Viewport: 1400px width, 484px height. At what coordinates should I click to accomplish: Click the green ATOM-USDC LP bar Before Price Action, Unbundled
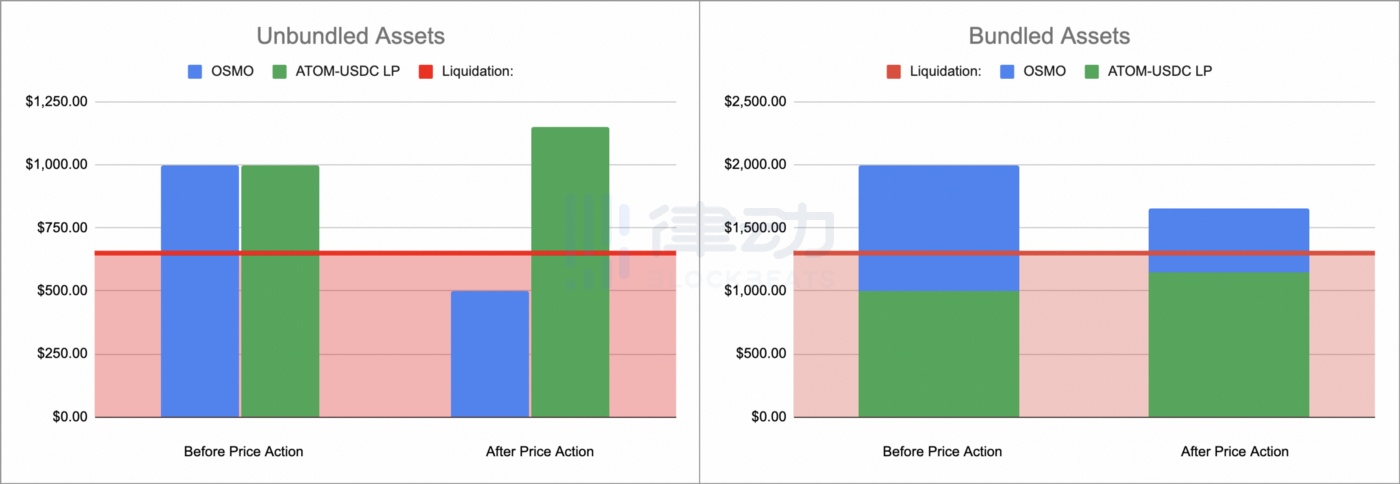coord(280,291)
